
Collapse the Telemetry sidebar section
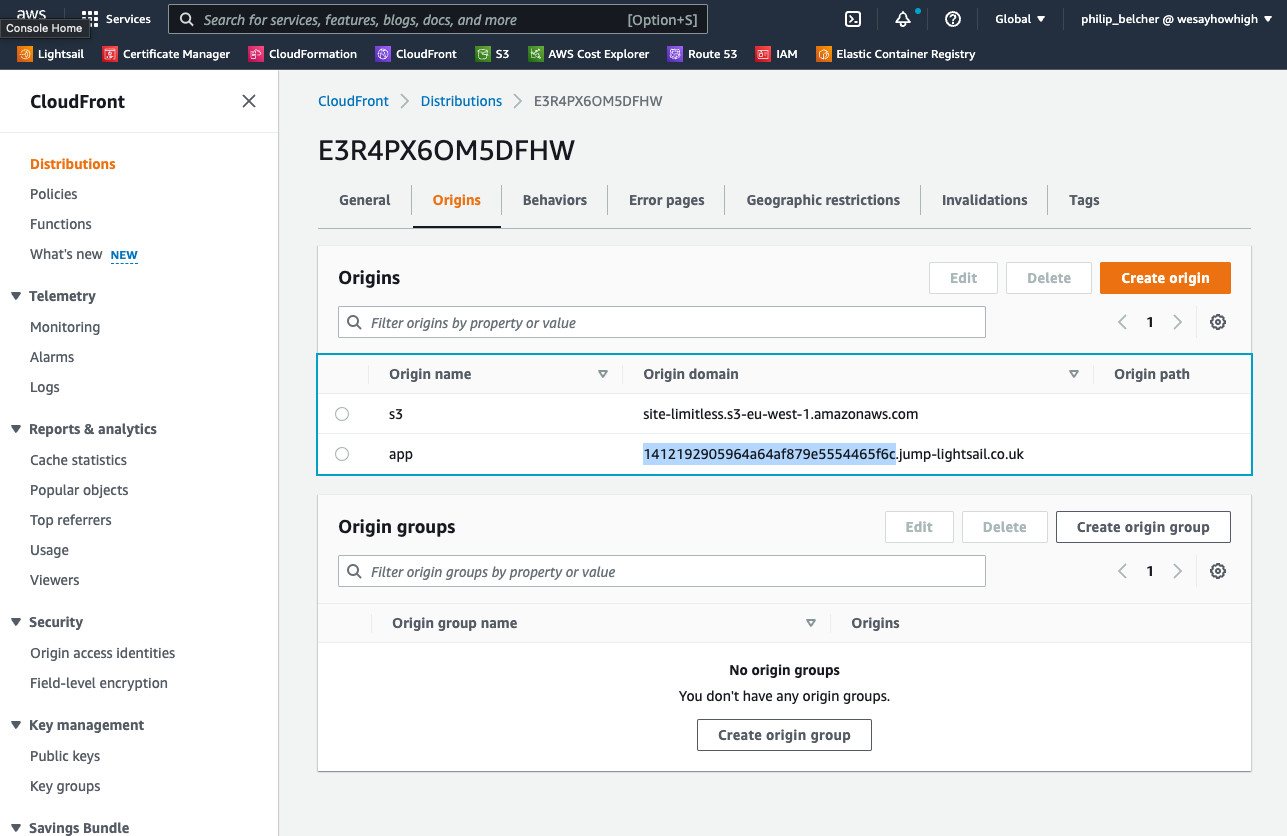point(16,296)
